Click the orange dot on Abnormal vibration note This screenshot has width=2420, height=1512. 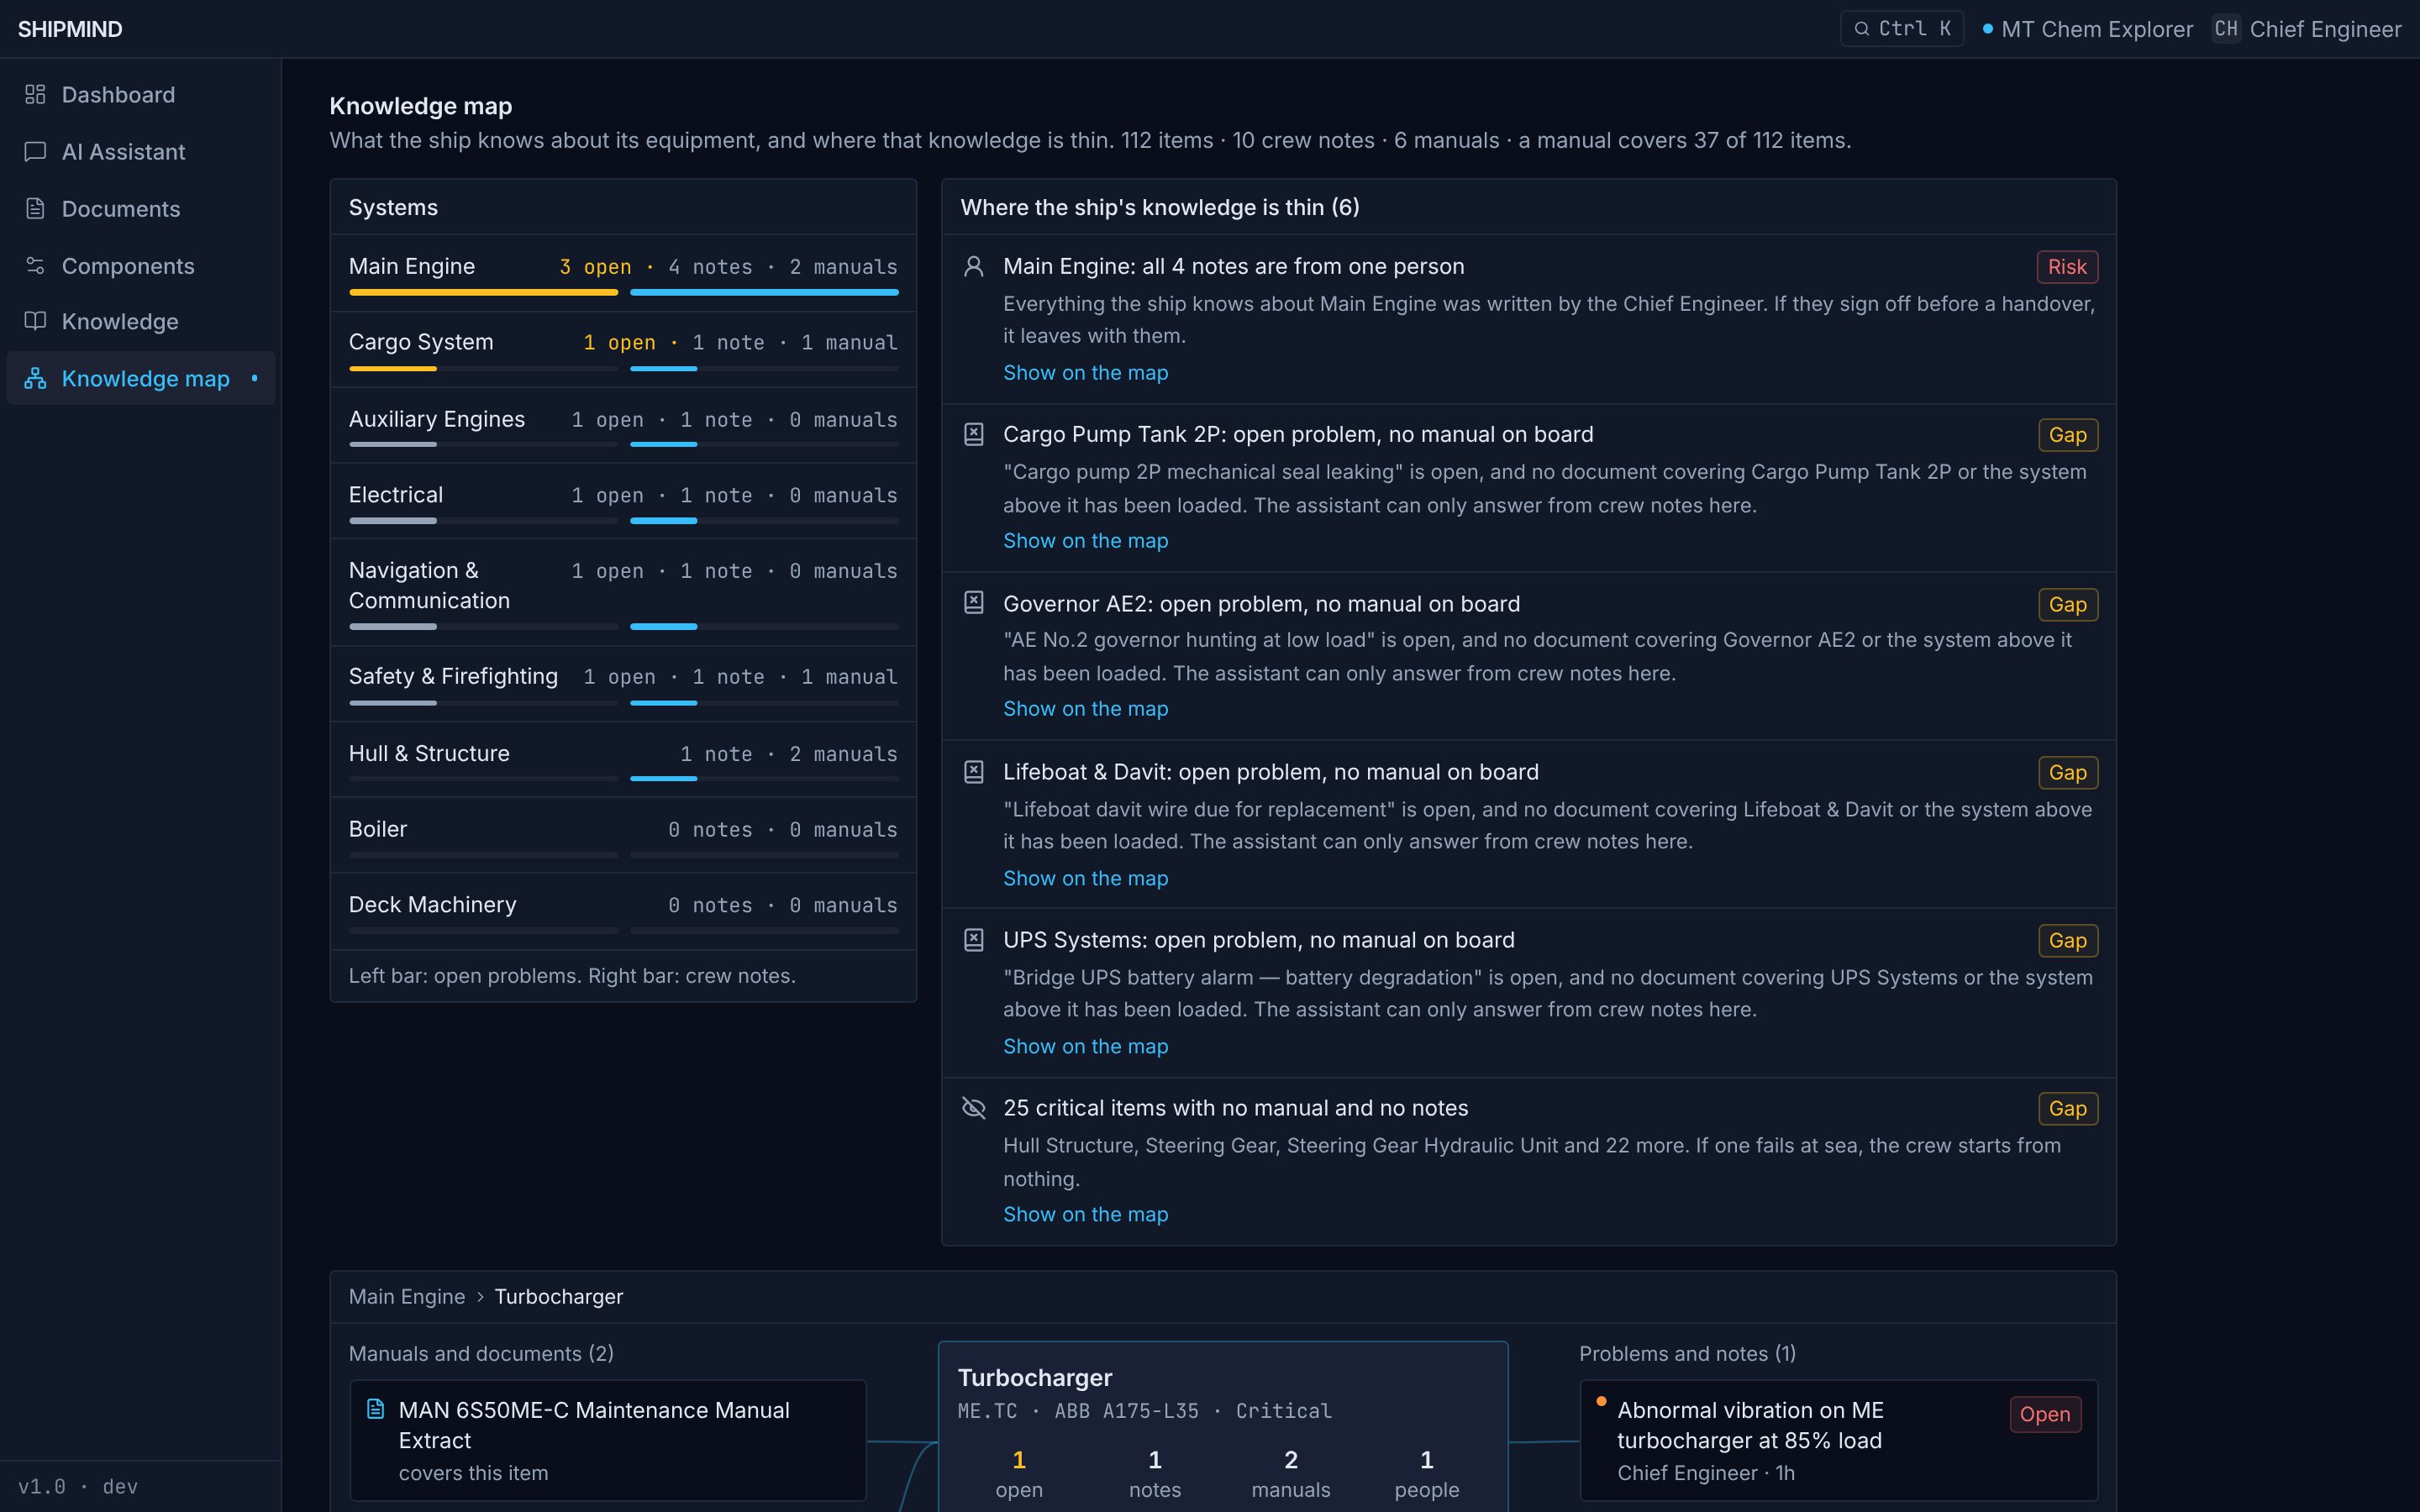click(x=1601, y=1401)
